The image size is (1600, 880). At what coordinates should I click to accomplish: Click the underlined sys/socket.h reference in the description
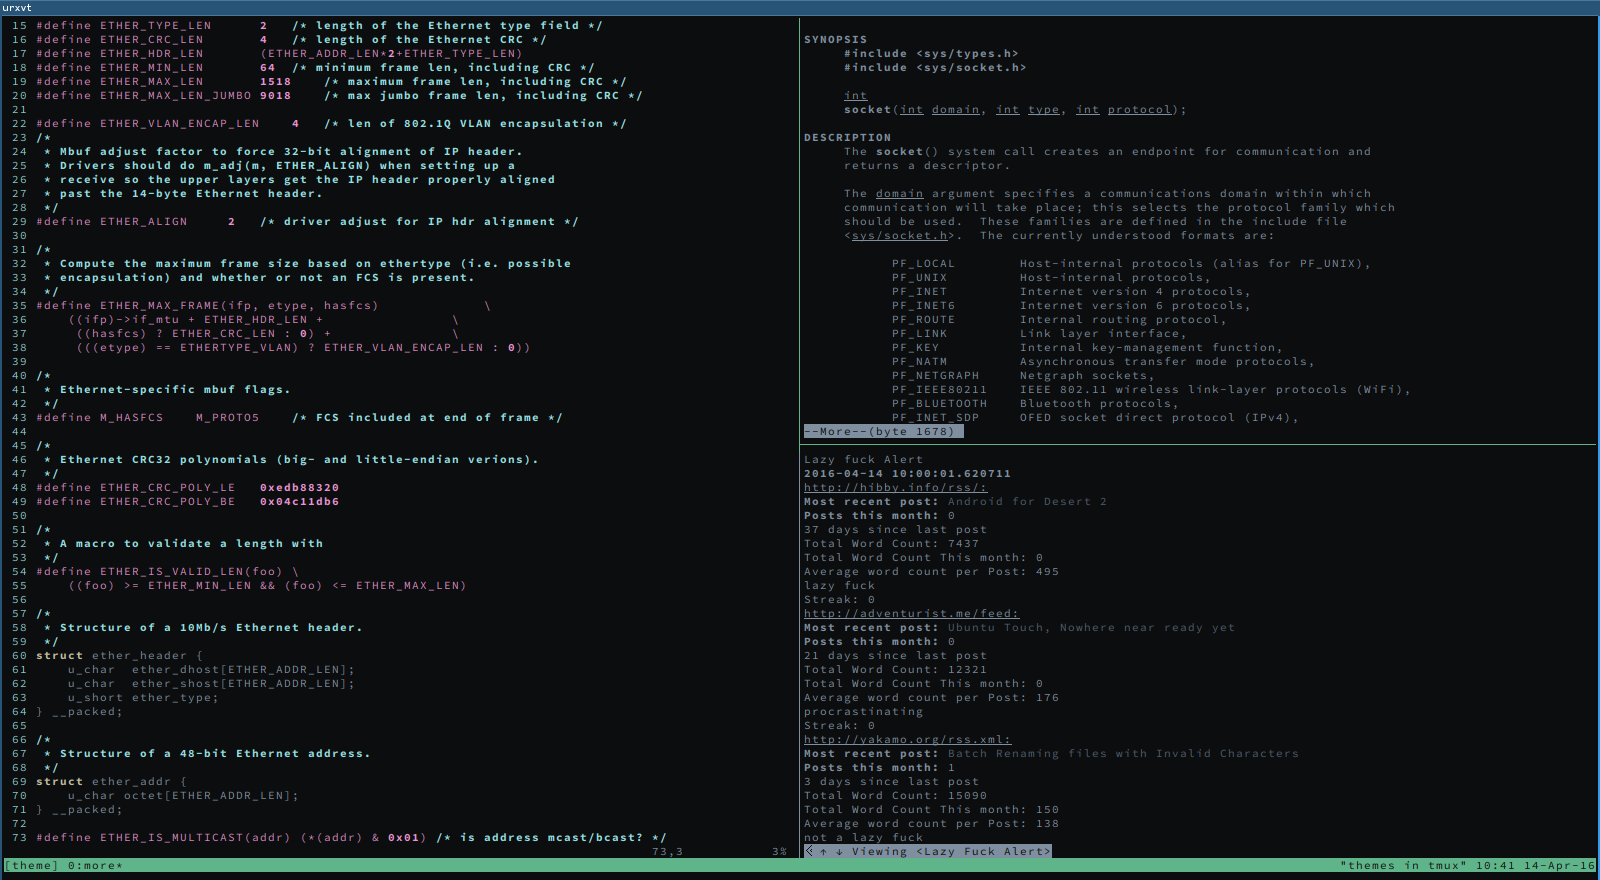point(899,236)
